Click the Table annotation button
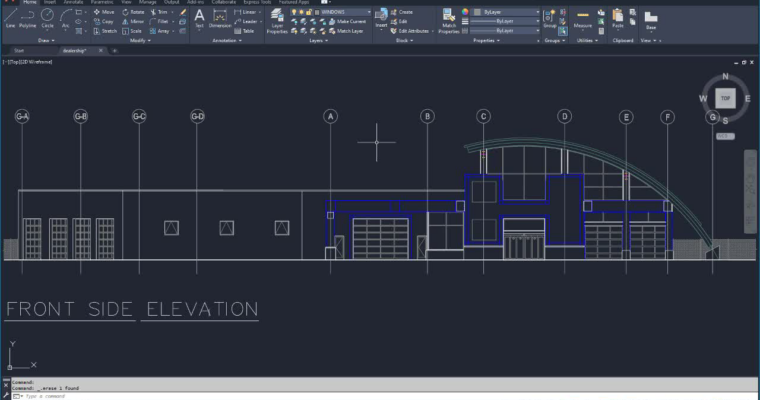Viewport: 760px width, 400px height. pos(244,31)
